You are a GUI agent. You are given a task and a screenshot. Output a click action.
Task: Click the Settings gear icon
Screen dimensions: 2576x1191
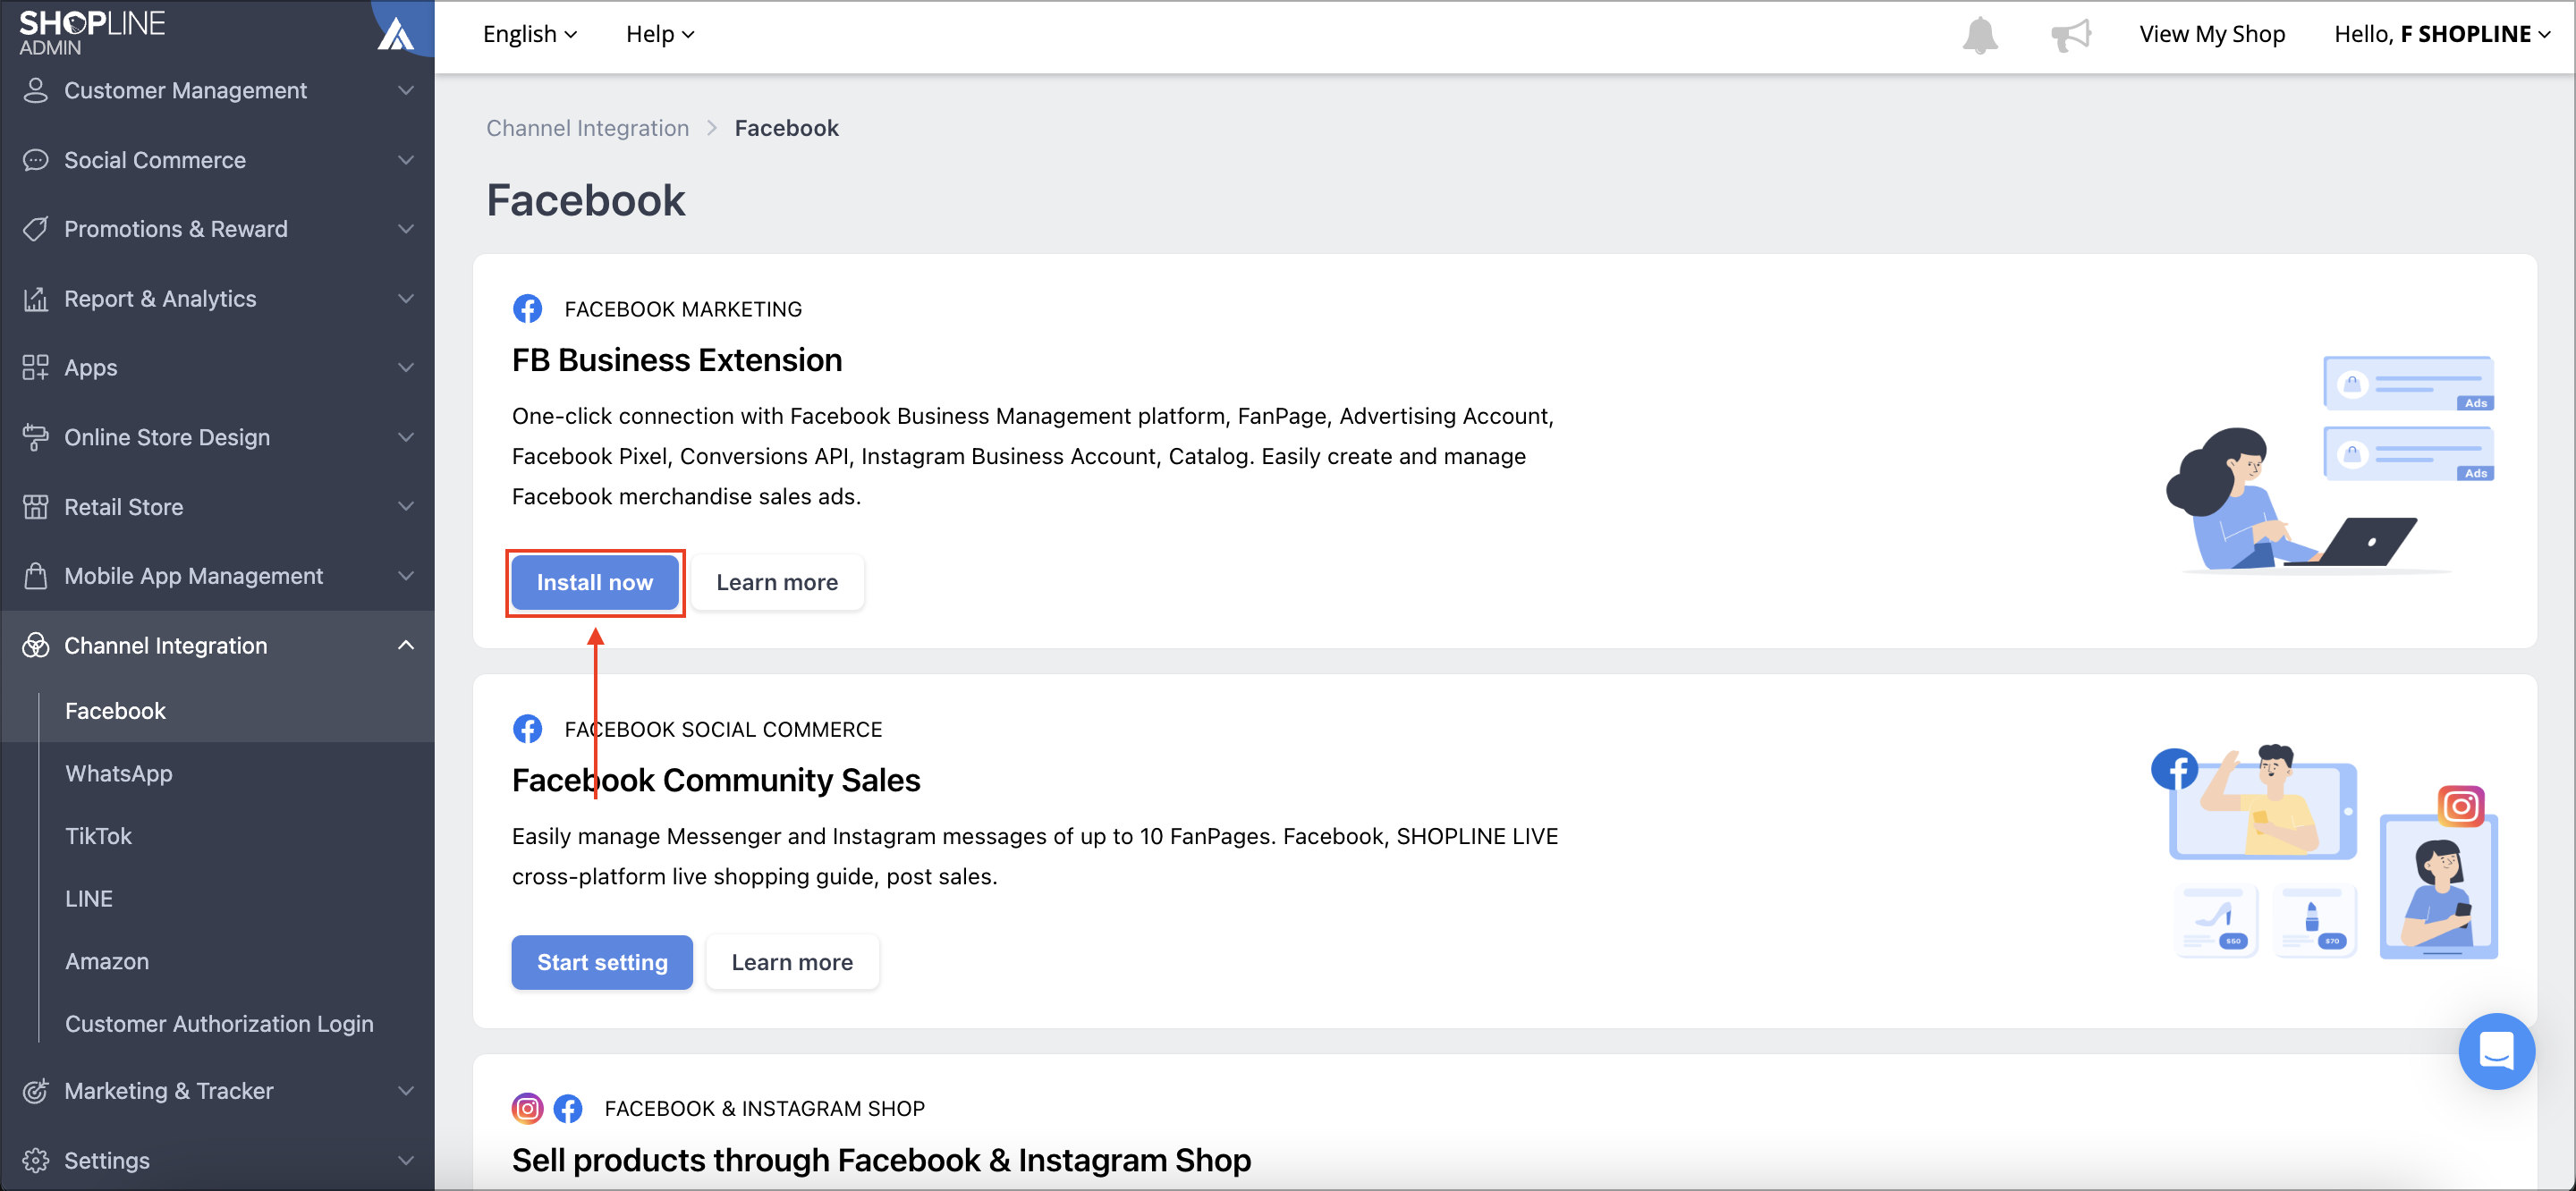point(36,1160)
